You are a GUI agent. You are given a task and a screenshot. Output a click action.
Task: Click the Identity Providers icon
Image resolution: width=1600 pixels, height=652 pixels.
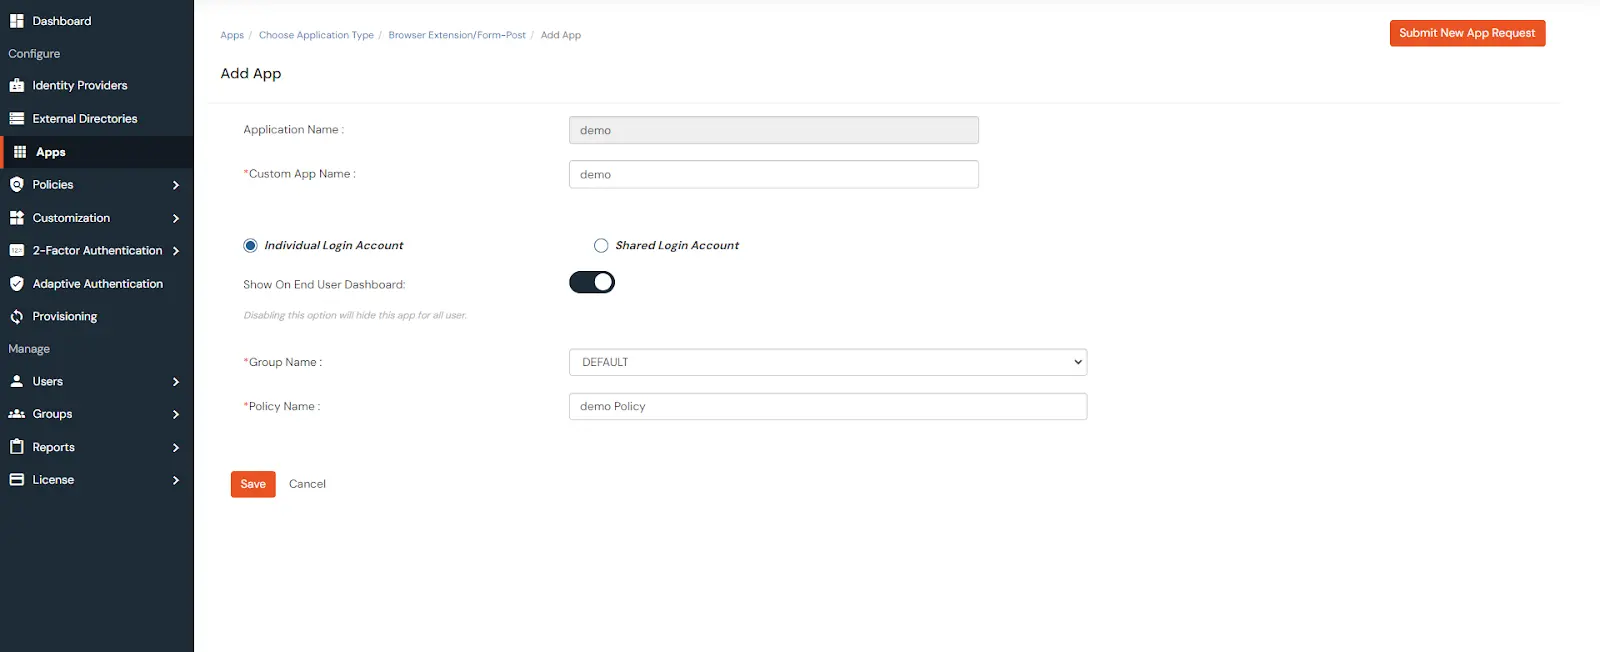coord(17,86)
